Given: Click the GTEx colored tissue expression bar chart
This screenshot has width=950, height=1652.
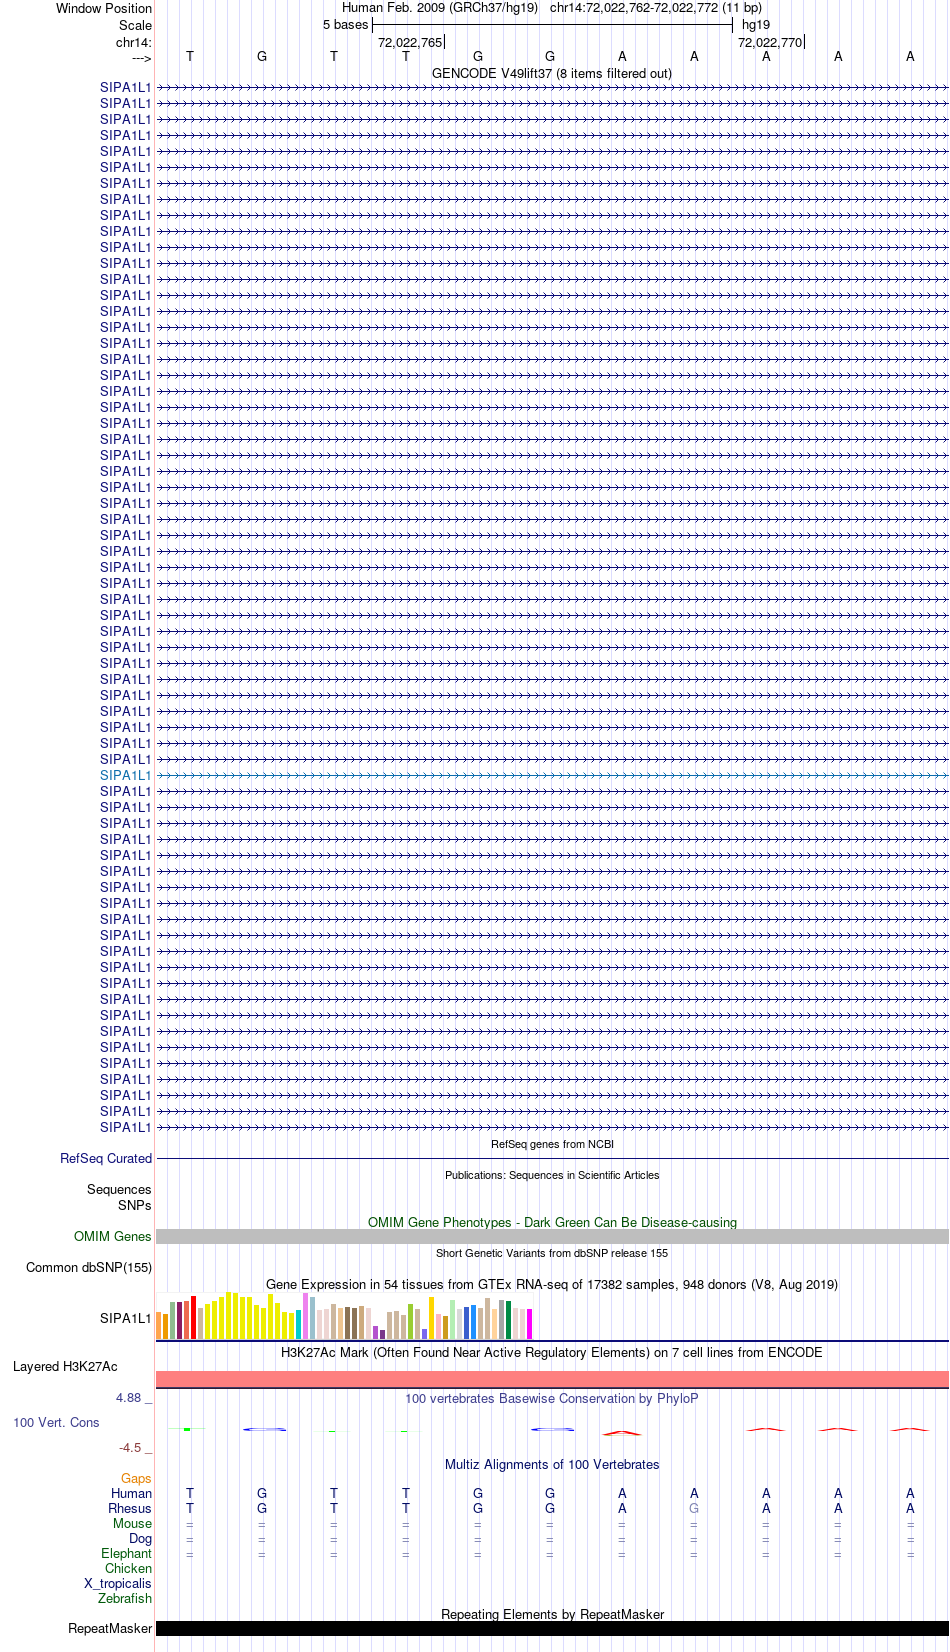Looking at the screenshot, I should [344, 1316].
